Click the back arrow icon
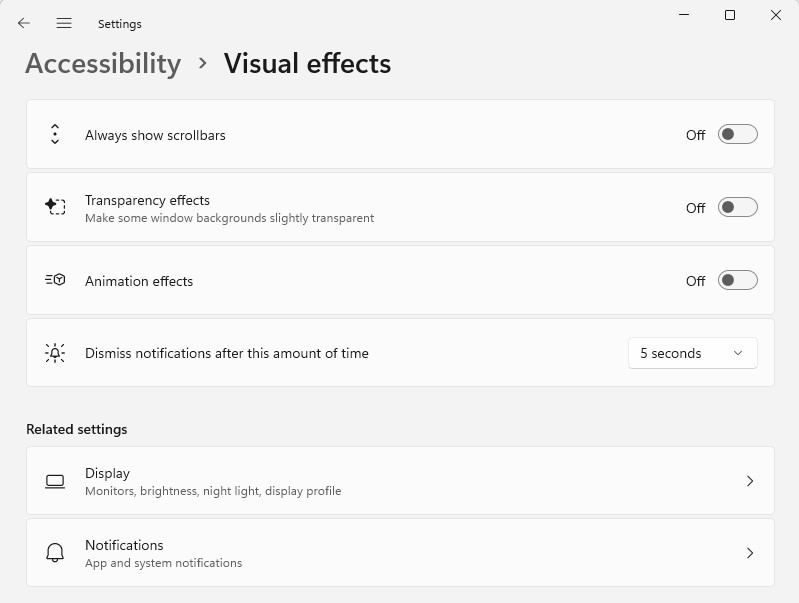Screen dimensions: 799x603 (24, 23)
